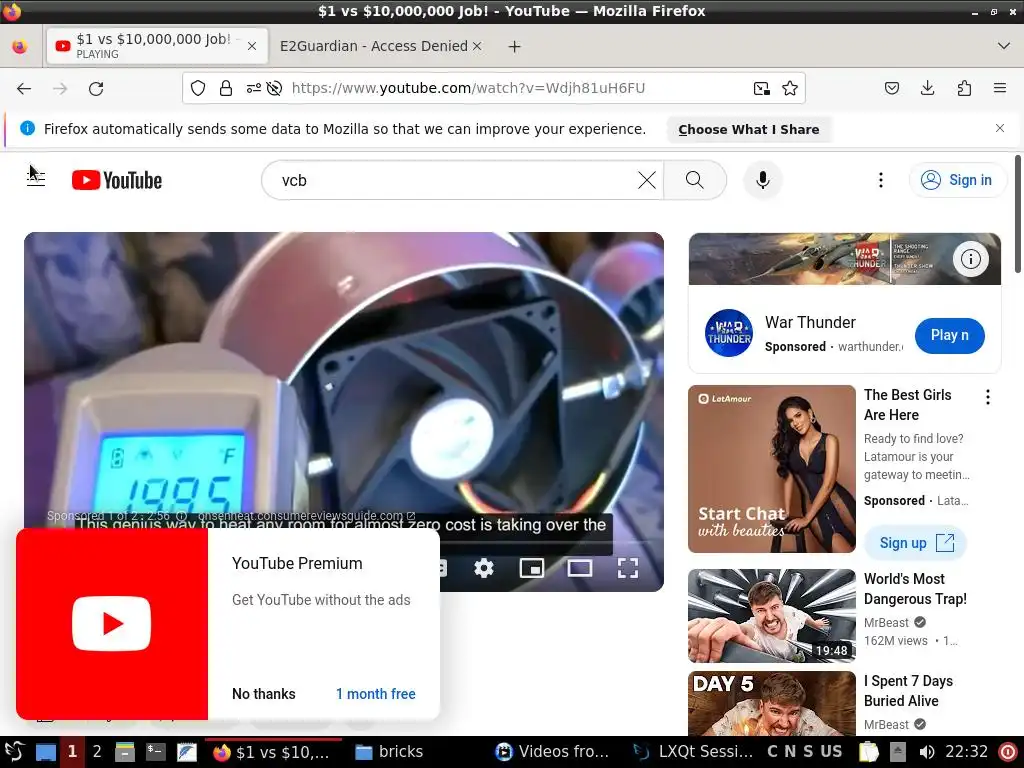The width and height of the screenshot is (1024, 768).
Task: Open volume control in system tray
Action: tap(926, 752)
